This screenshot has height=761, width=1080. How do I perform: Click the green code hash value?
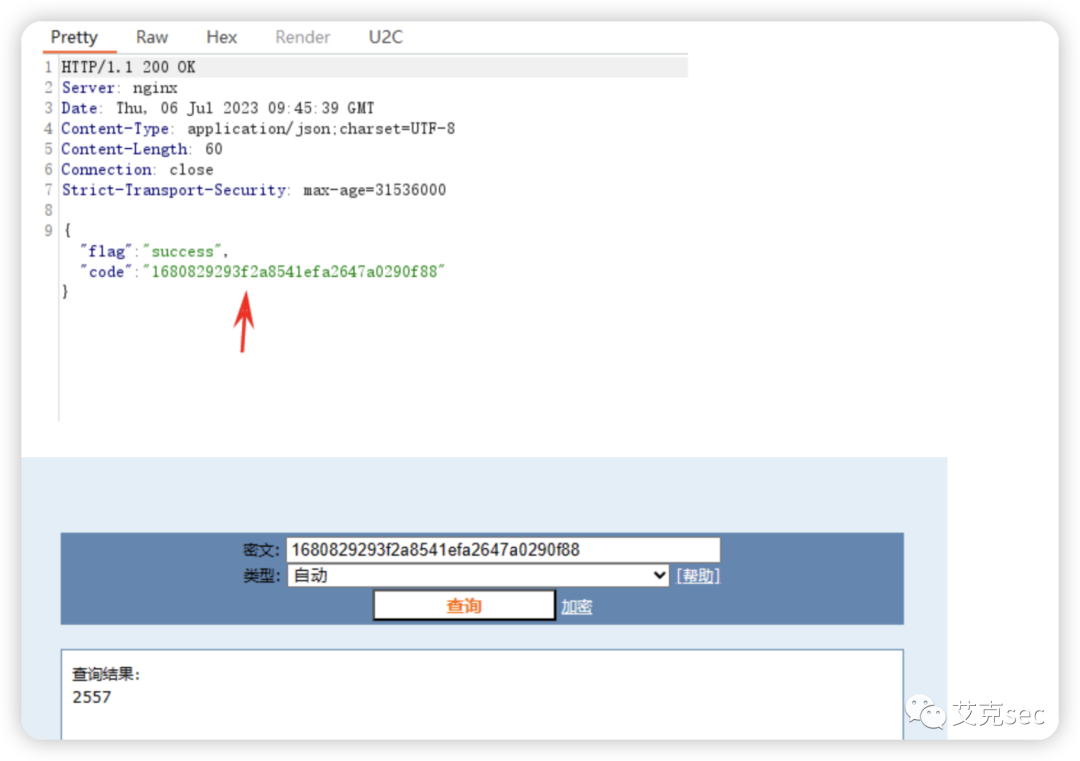tap(294, 272)
